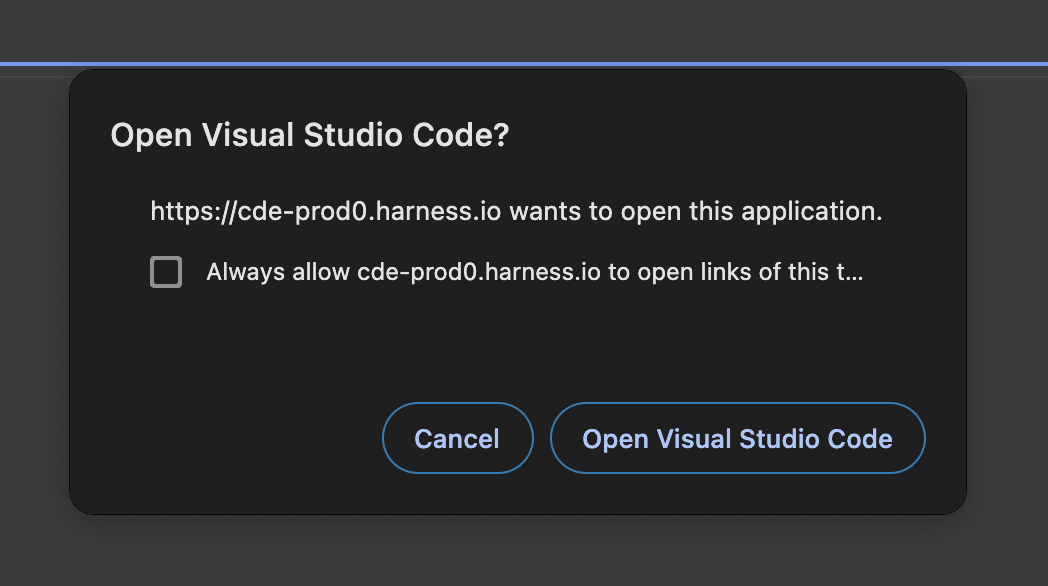This screenshot has width=1048, height=586.
Task: Click the blue loading bar above the dialog
Action: [x=524, y=64]
